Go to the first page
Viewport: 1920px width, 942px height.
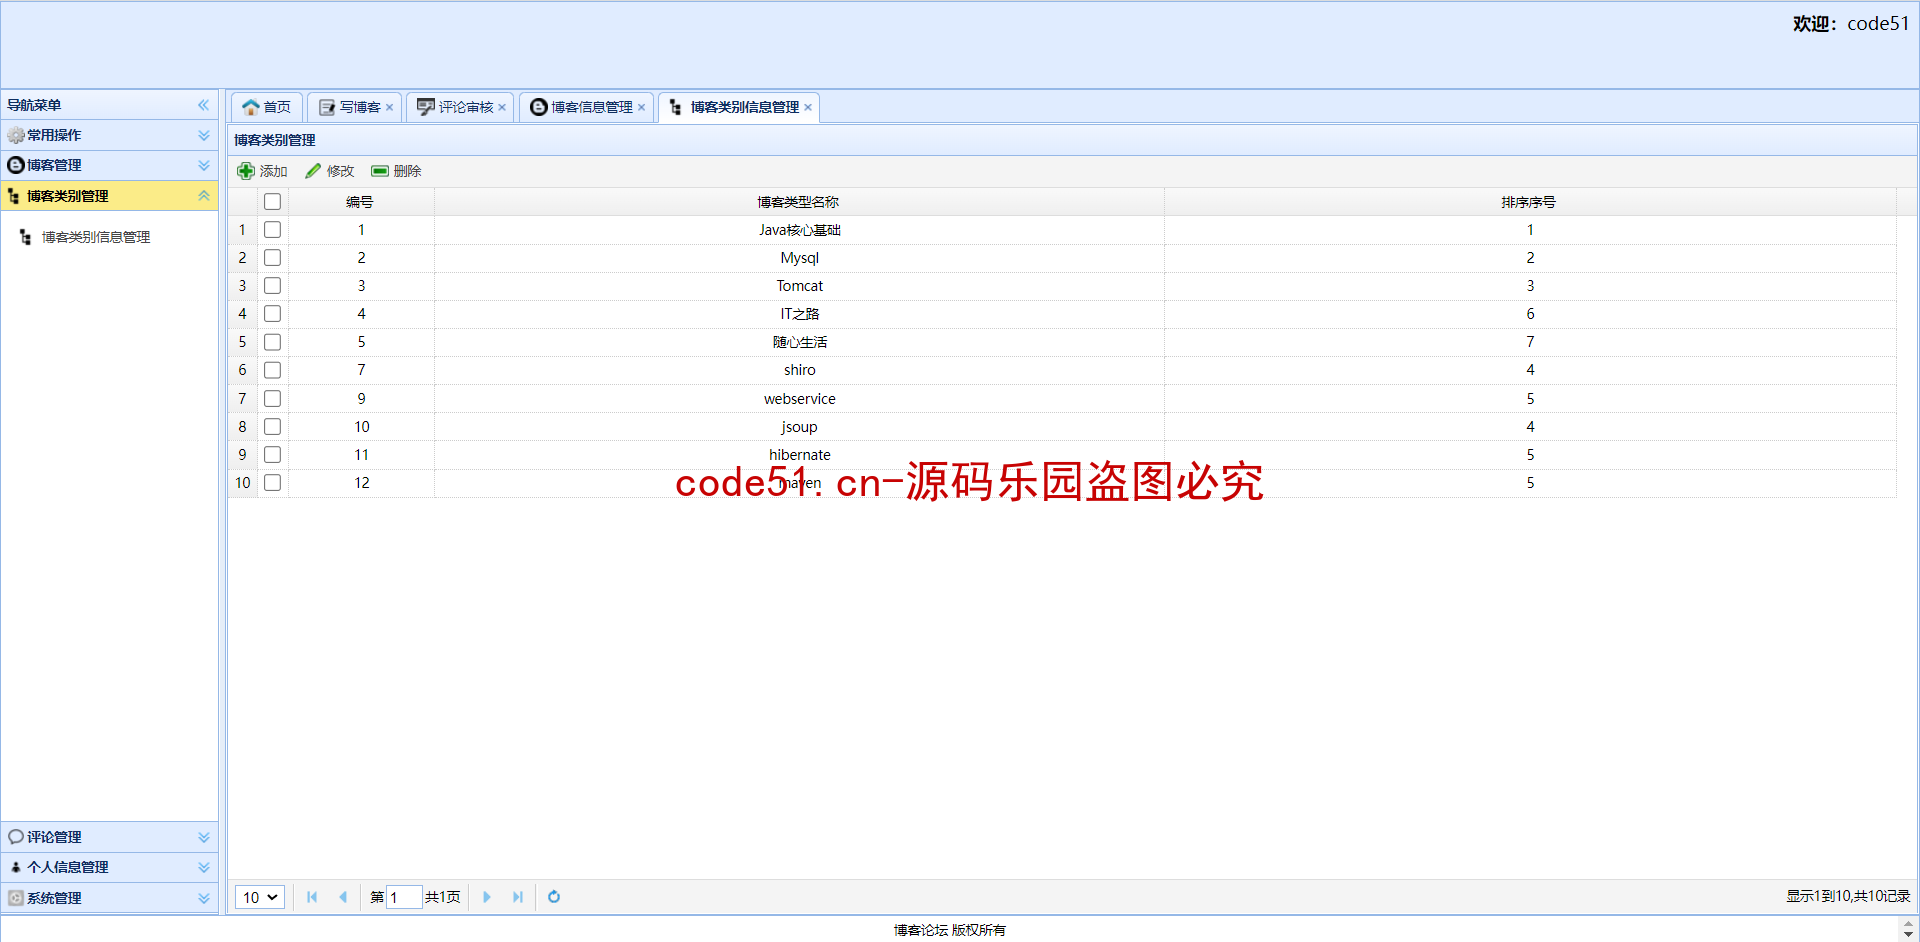click(312, 897)
